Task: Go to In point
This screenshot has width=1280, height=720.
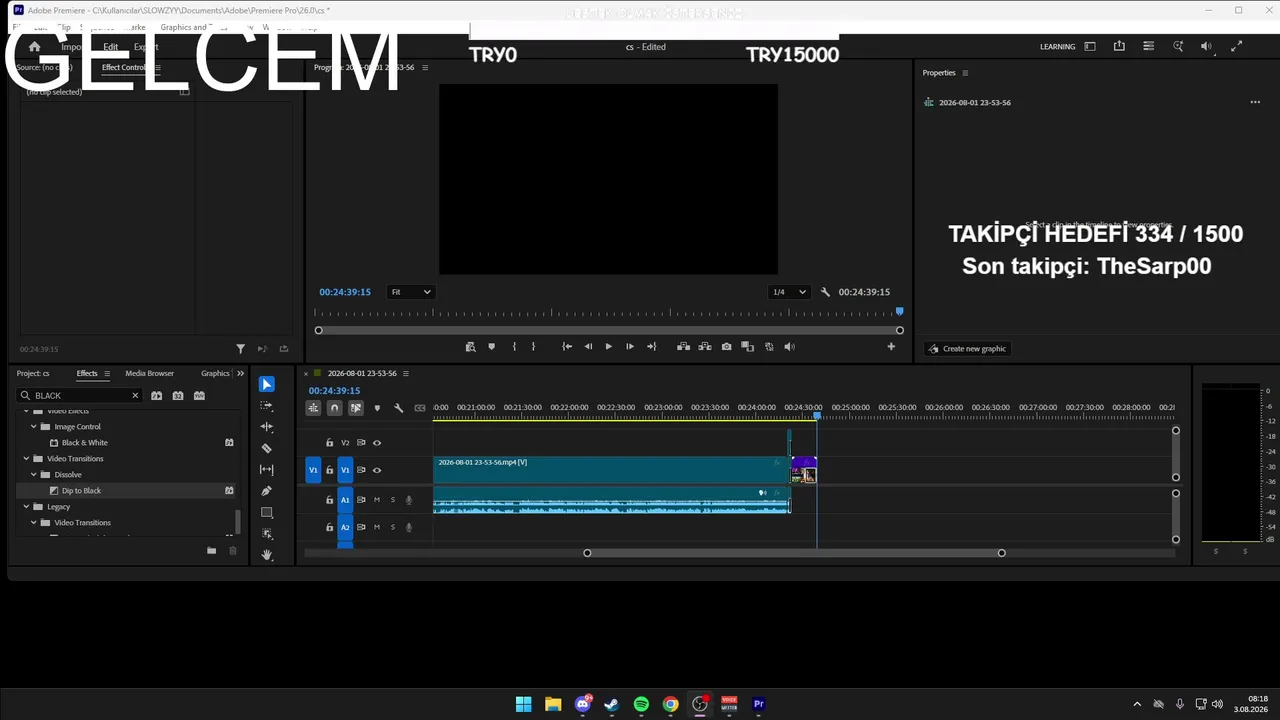Action: pyautogui.click(x=567, y=347)
